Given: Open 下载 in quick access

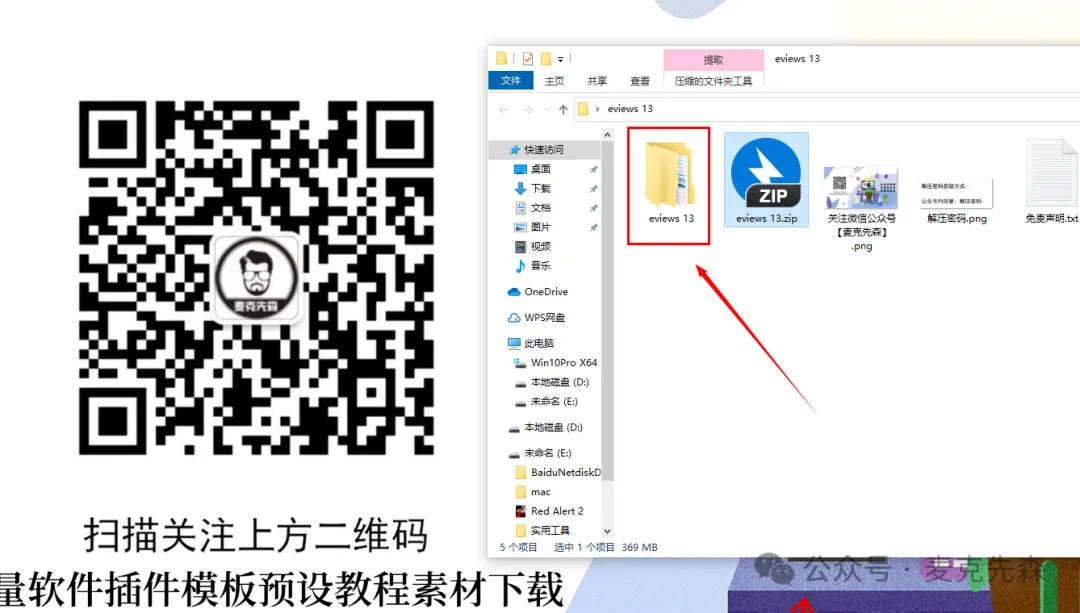Looking at the screenshot, I should coord(541,188).
